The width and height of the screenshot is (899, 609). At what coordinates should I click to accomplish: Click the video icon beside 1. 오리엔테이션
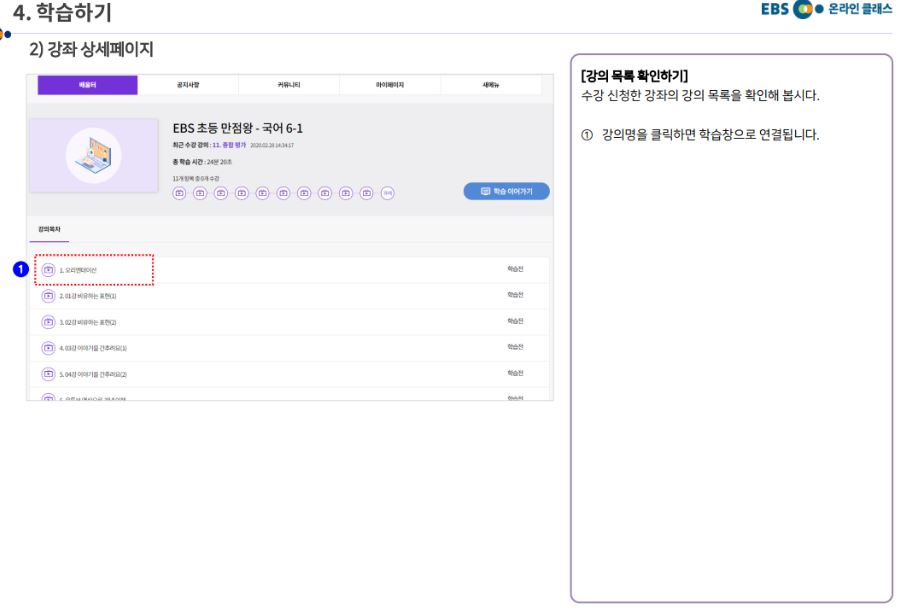coord(48,270)
